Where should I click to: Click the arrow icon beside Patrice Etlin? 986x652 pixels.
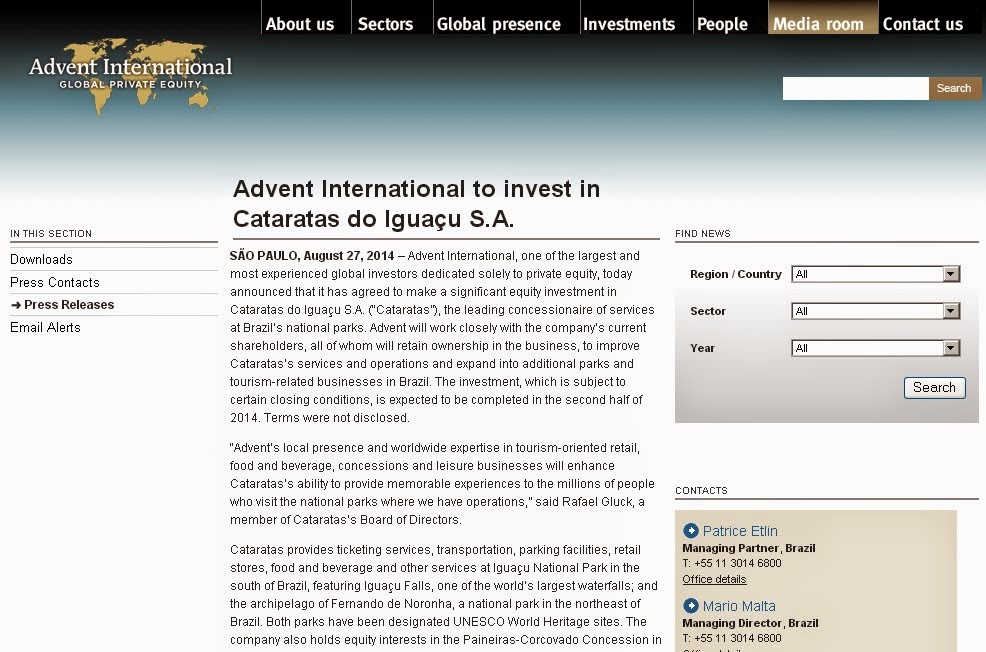coord(690,531)
